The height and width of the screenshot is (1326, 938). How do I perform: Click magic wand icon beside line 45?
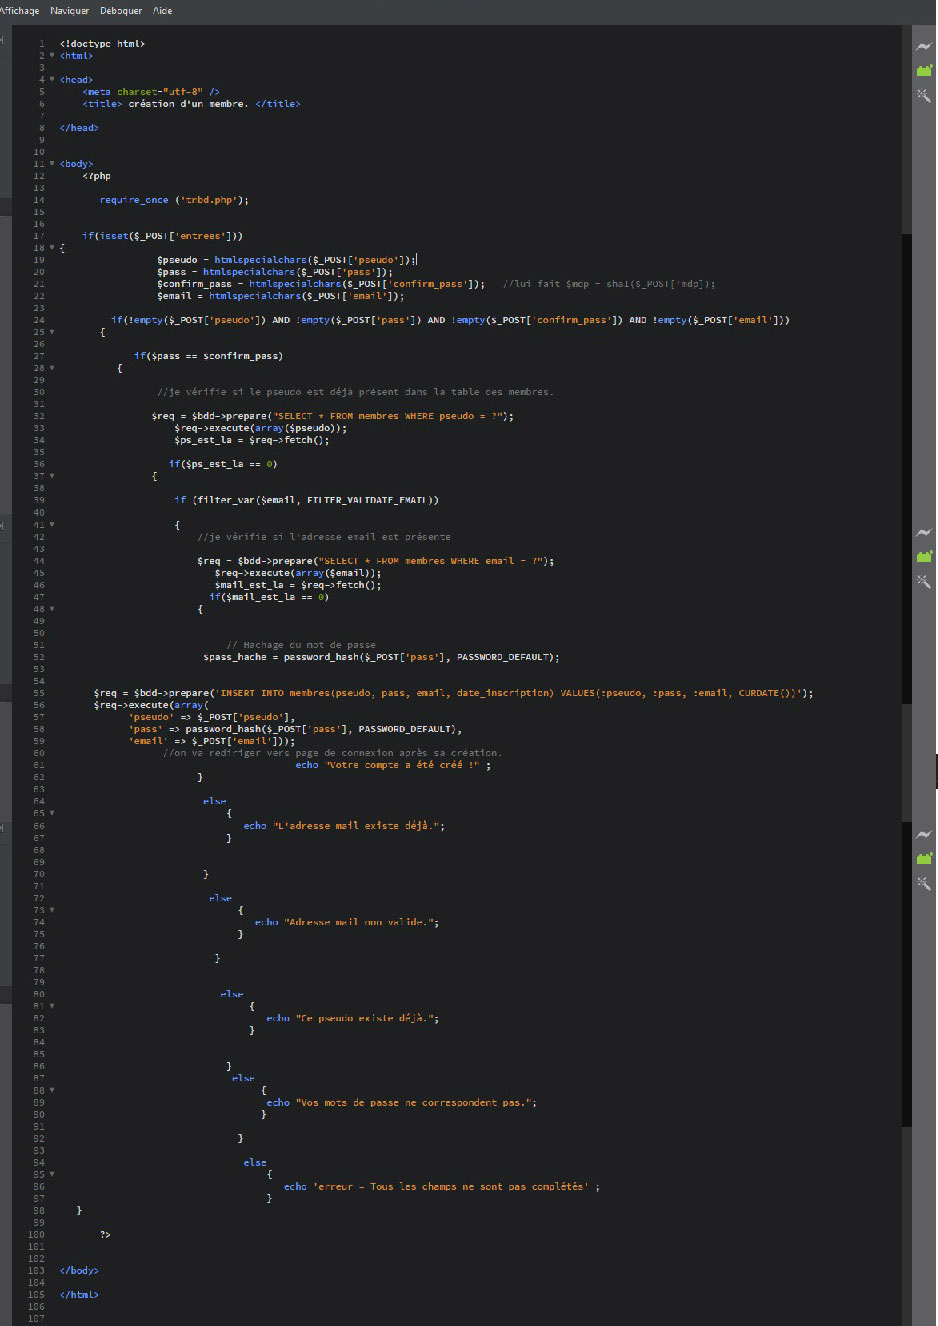click(924, 581)
